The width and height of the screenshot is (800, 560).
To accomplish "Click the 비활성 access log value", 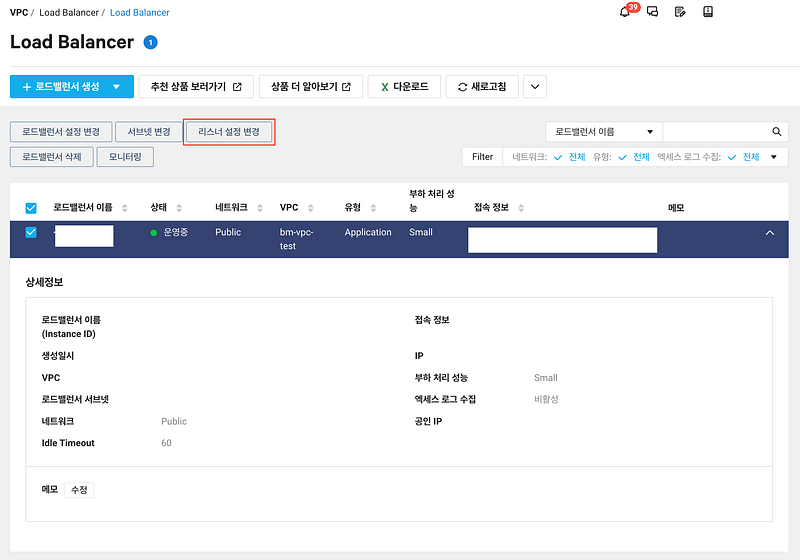I will pos(546,399).
